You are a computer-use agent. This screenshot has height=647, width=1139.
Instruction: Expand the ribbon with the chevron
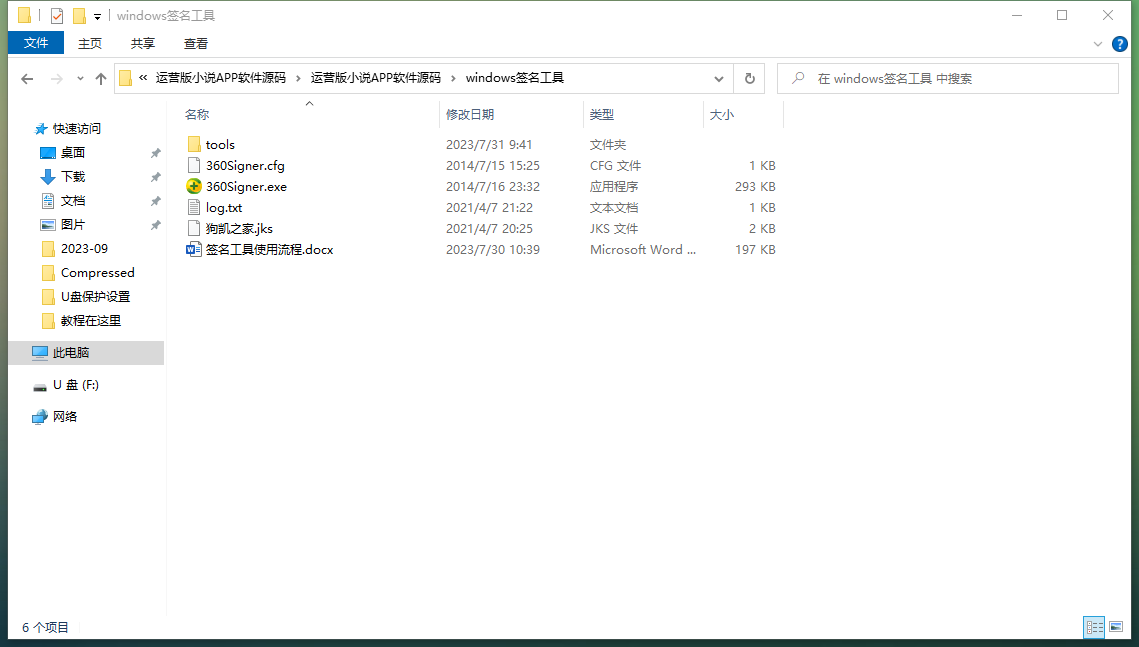(x=1098, y=43)
